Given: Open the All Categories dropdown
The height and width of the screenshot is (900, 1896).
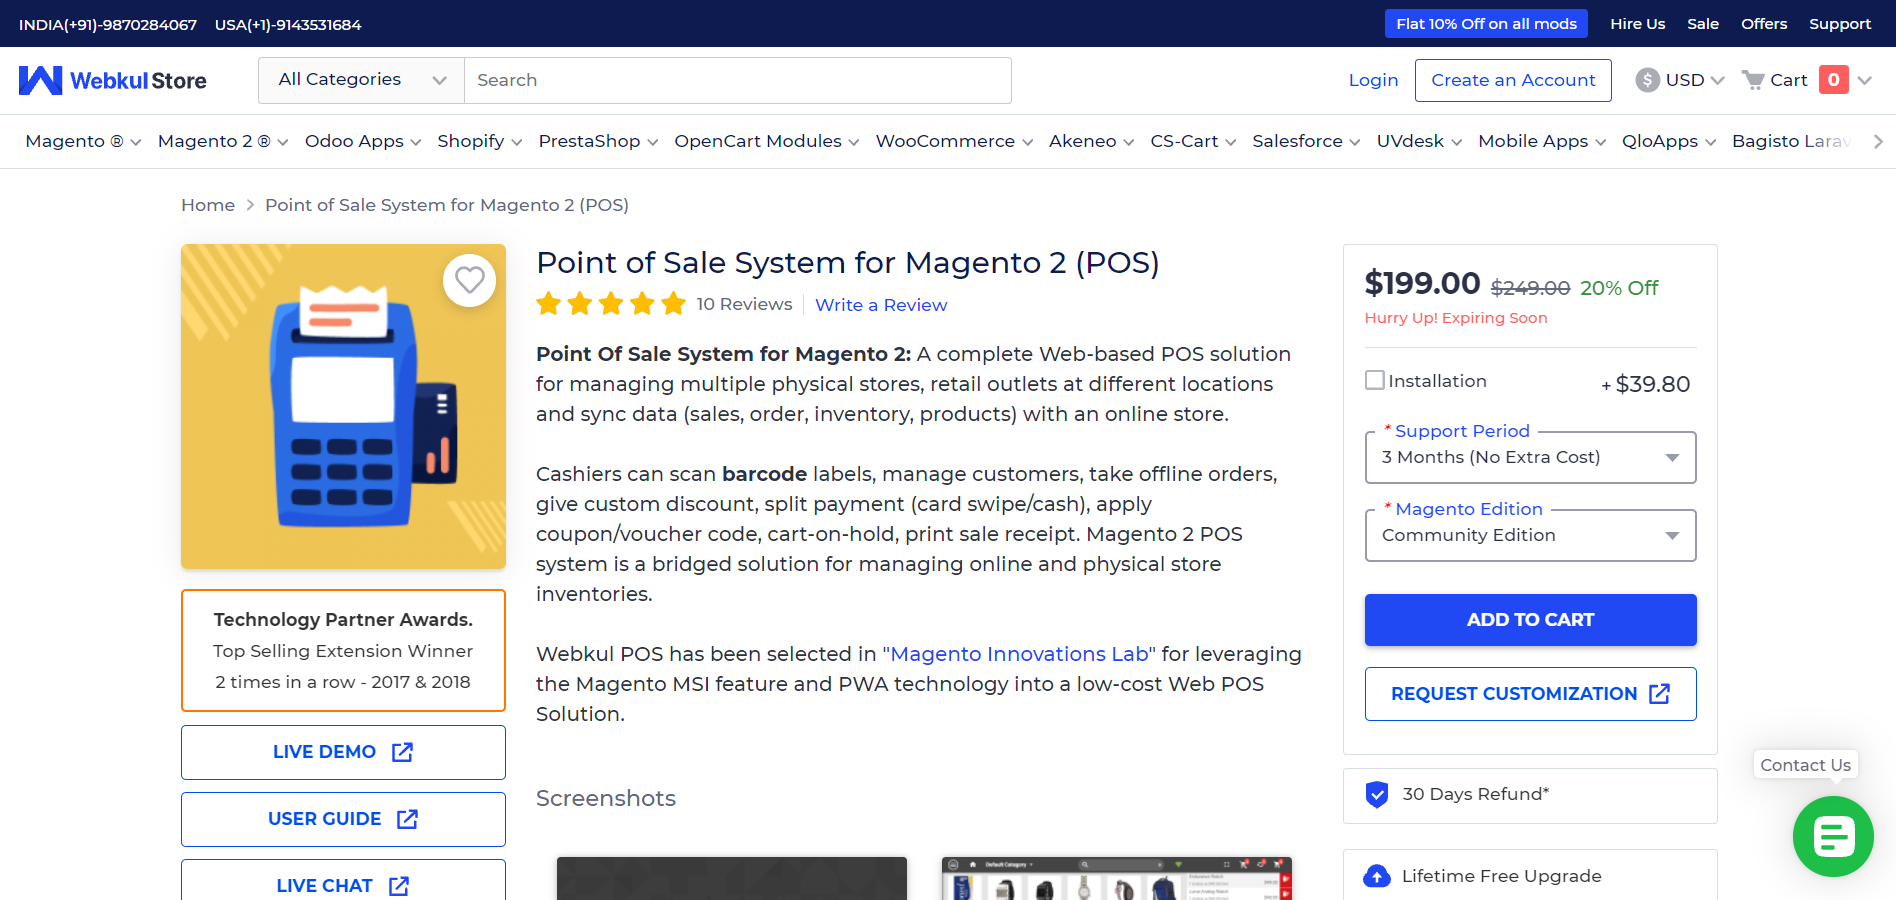Looking at the screenshot, I should [361, 80].
